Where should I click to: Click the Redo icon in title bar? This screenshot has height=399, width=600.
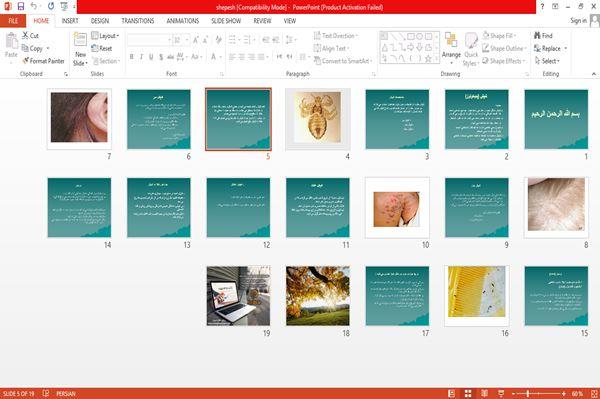tap(51, 7)
